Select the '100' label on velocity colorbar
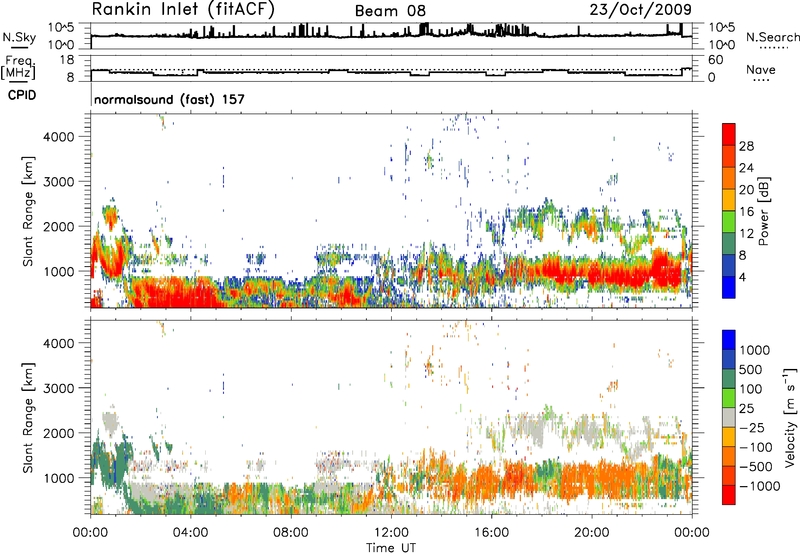This screenshot has height=554, width=800. coord(751,389)
